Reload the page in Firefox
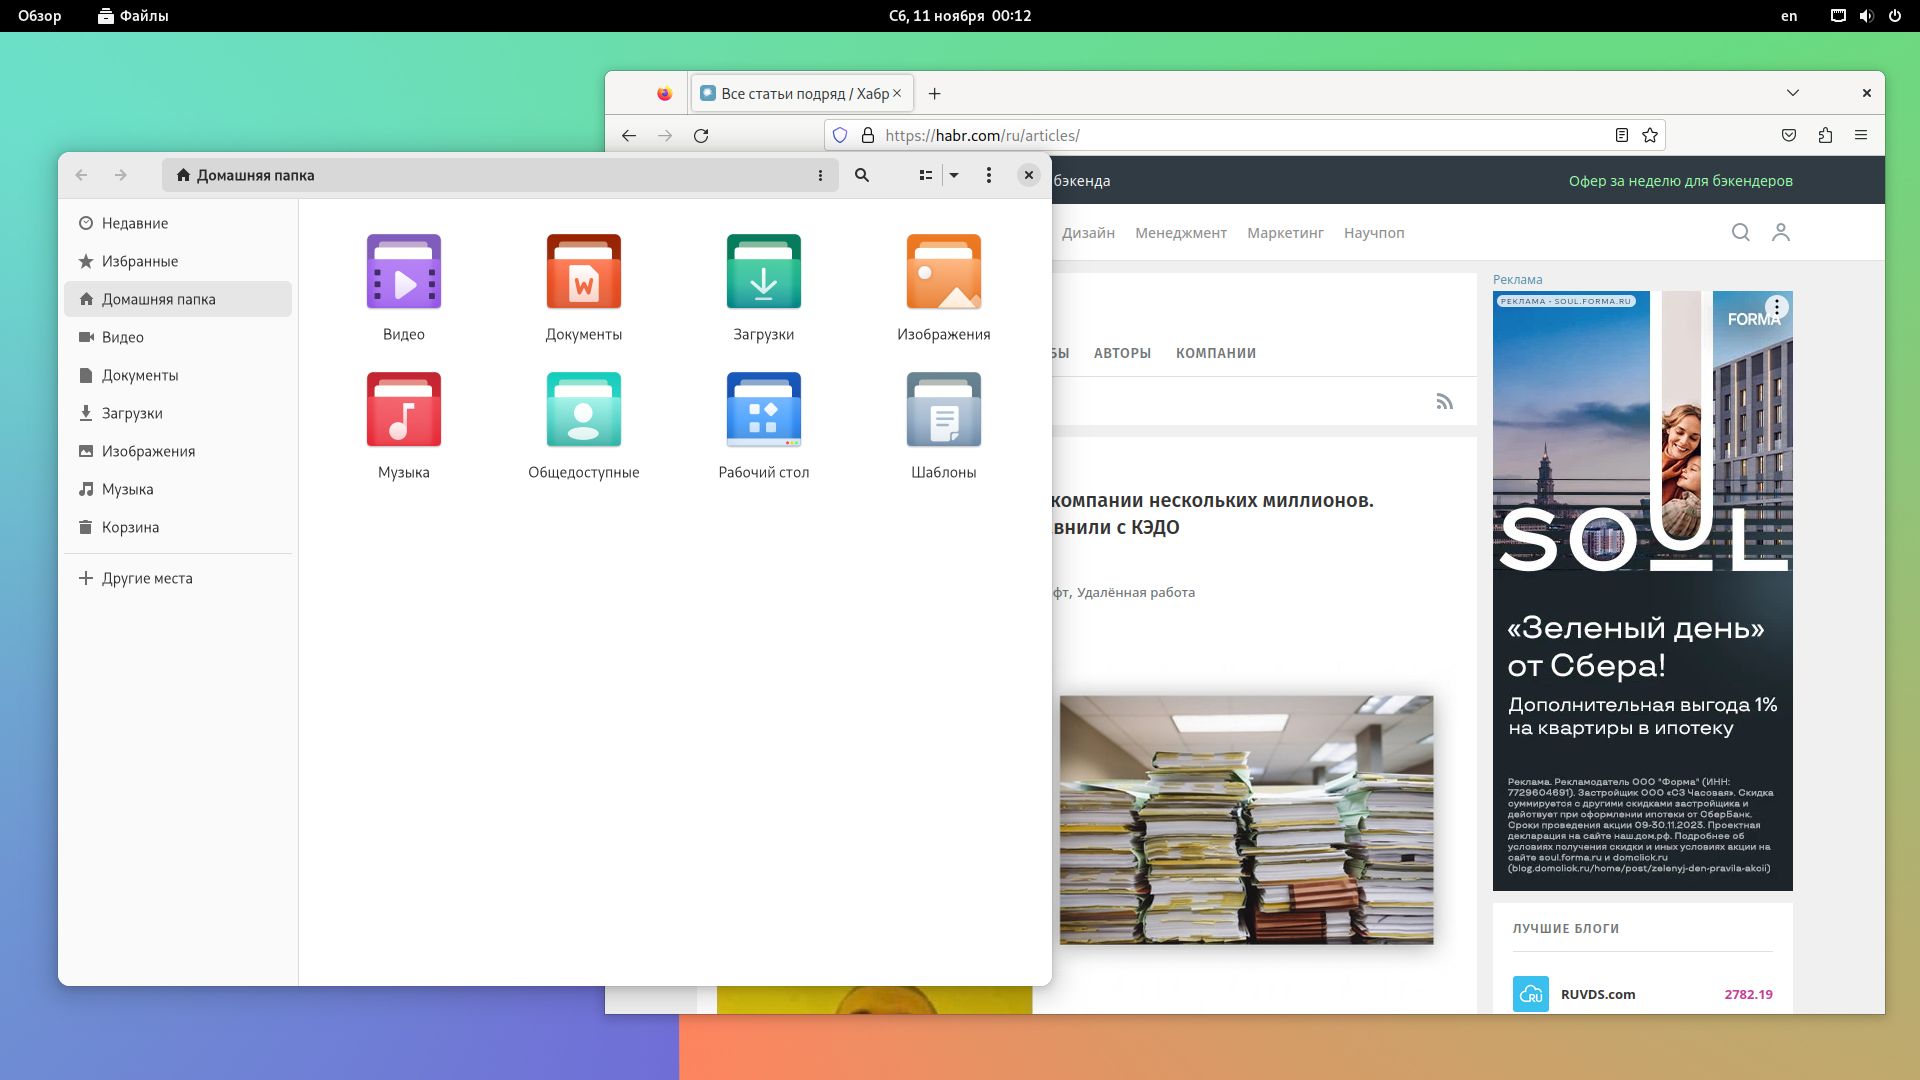The height and width of the screenshot is (1080, 1920). click(701, 135)
